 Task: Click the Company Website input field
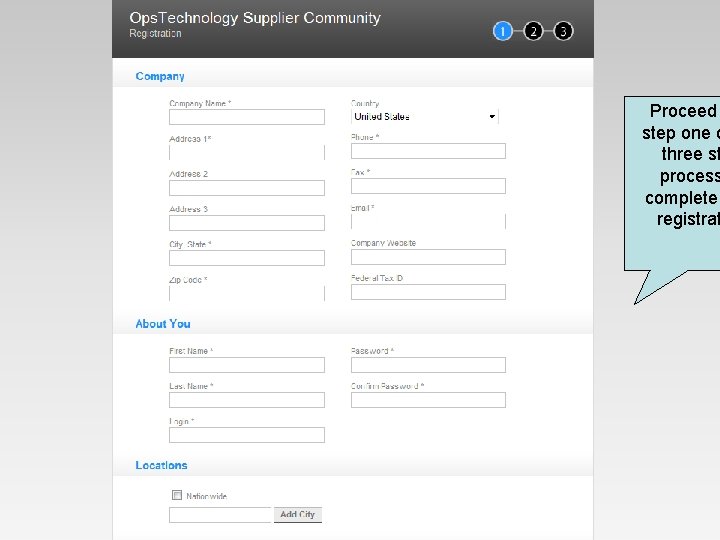[428, 257]
